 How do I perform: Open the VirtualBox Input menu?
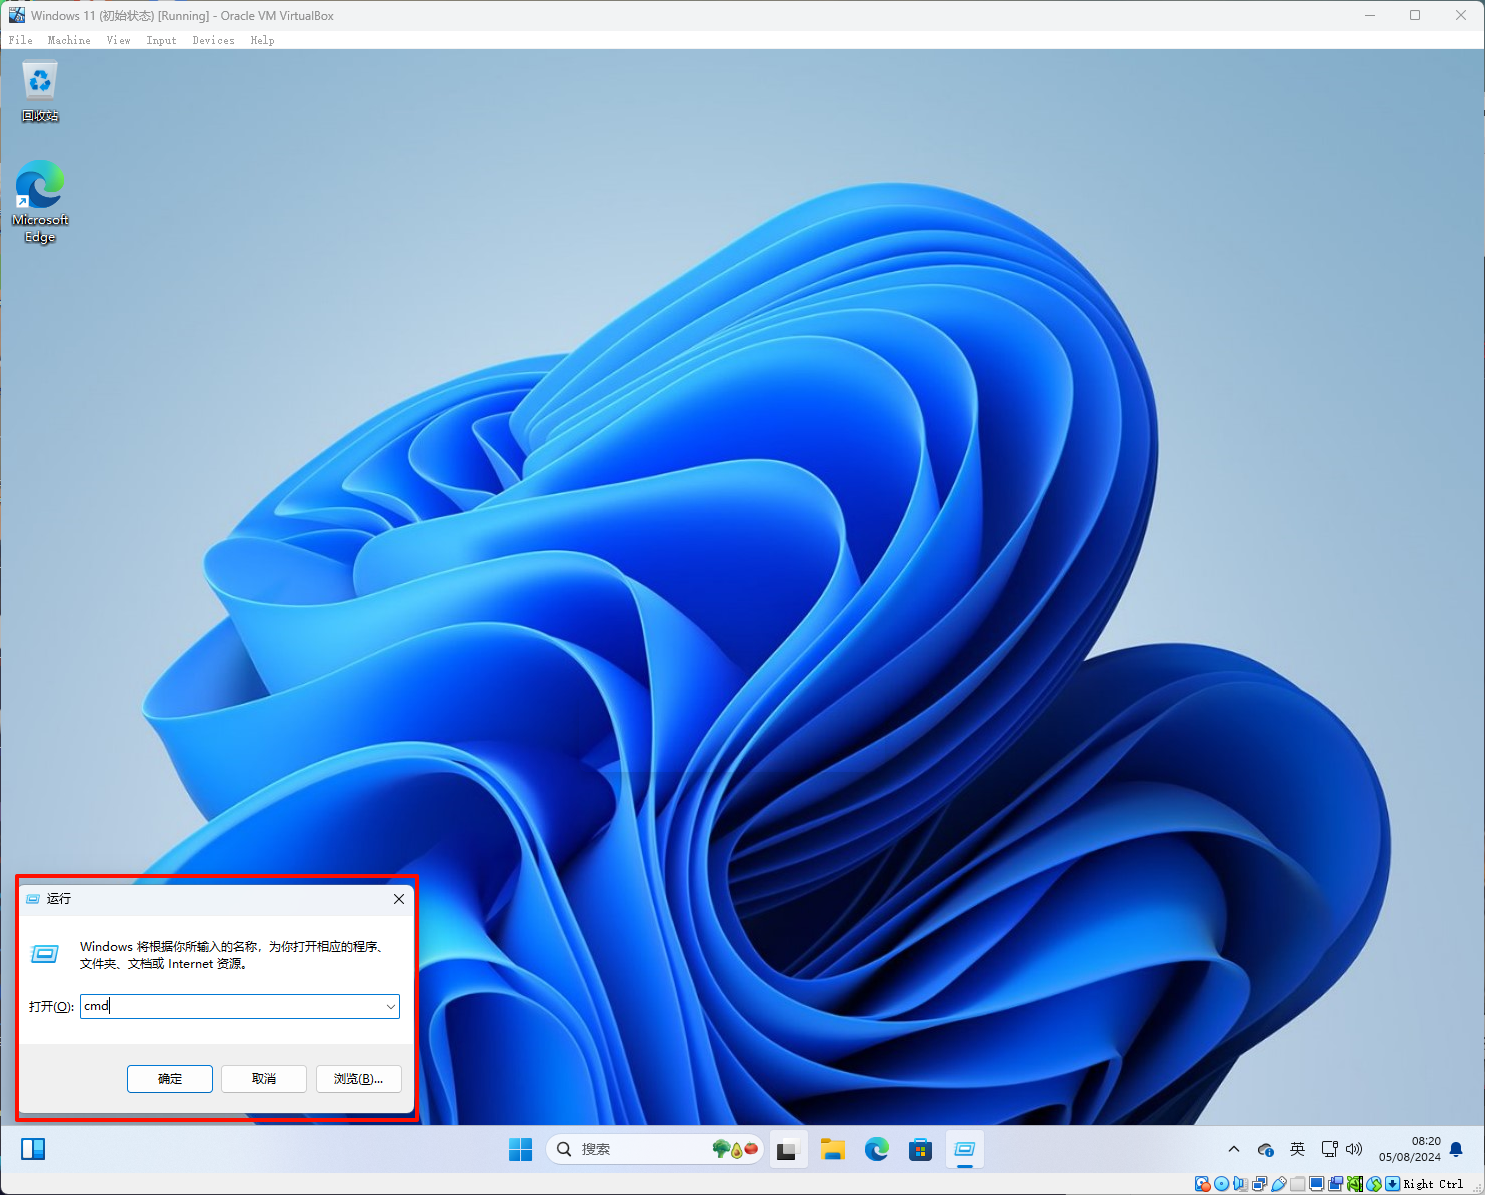pyautogui.click(x=161, y=40)
